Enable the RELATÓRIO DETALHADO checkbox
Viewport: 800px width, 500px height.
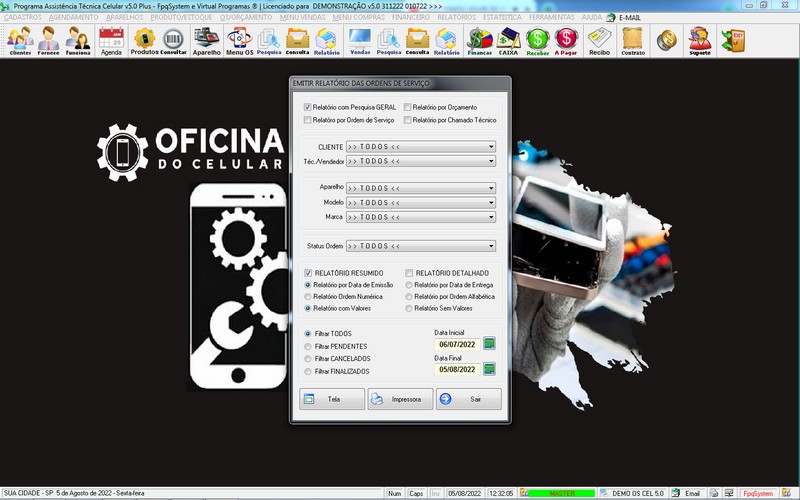(409, 273)
